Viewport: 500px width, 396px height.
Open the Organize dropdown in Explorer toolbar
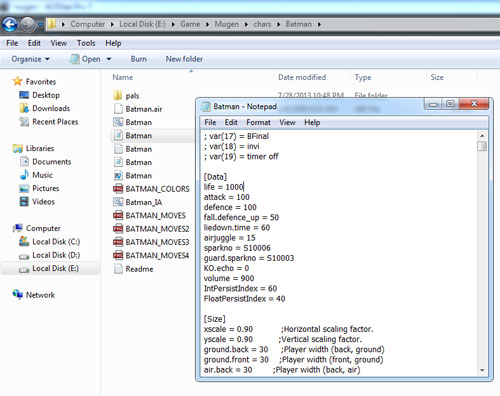pyautogui.click(x=30, y=59)
